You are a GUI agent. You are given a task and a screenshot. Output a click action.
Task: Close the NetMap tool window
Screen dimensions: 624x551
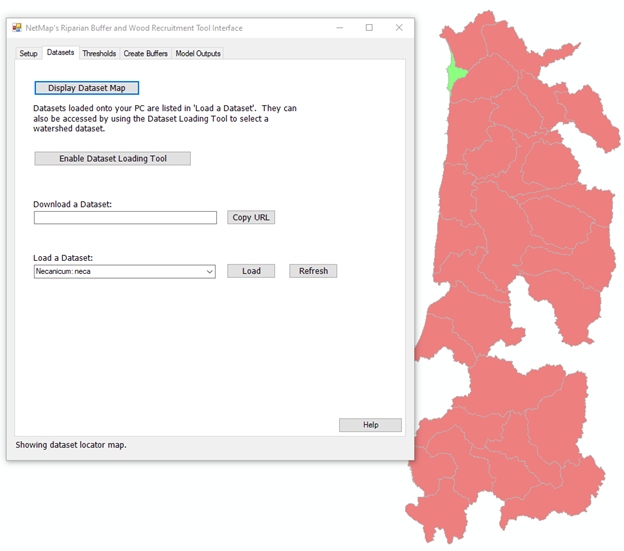tap(399, 28)
